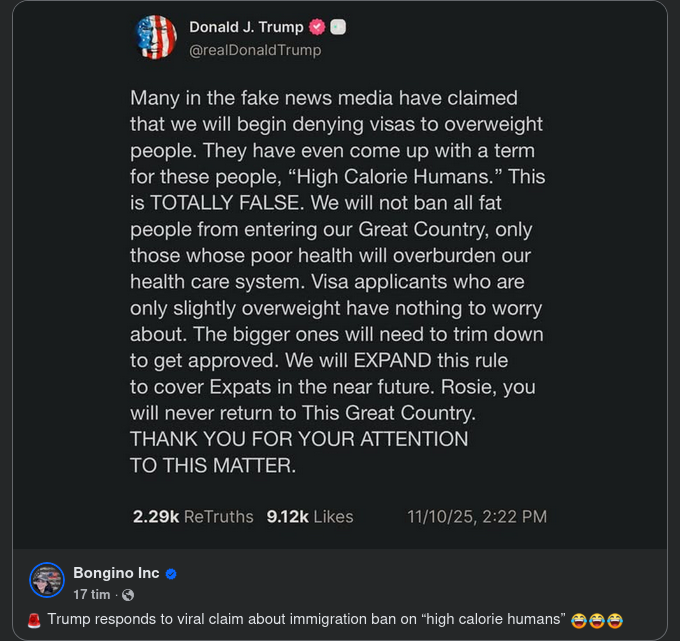The image size is (680, 641).
Task: Open the Donald J. Trump profile name
Action: point(246,27)
